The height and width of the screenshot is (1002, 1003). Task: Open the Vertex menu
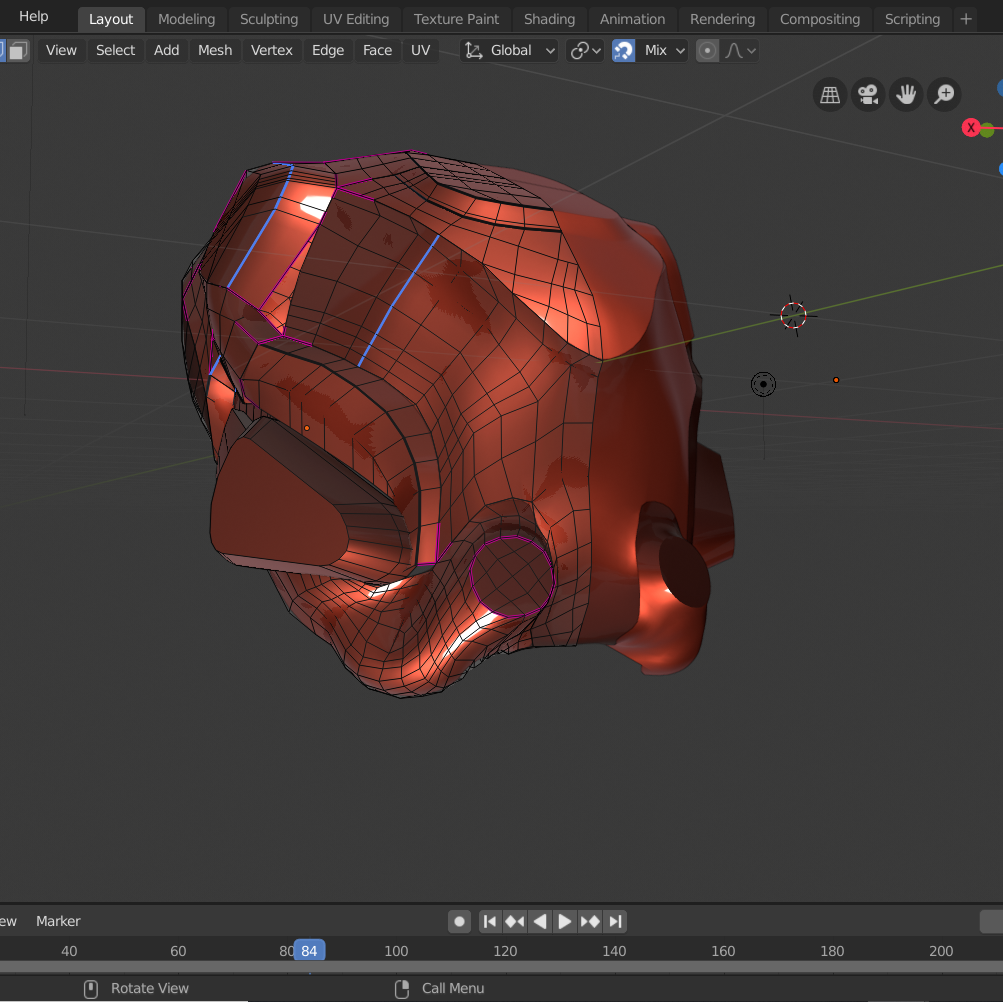pos(271,50)
